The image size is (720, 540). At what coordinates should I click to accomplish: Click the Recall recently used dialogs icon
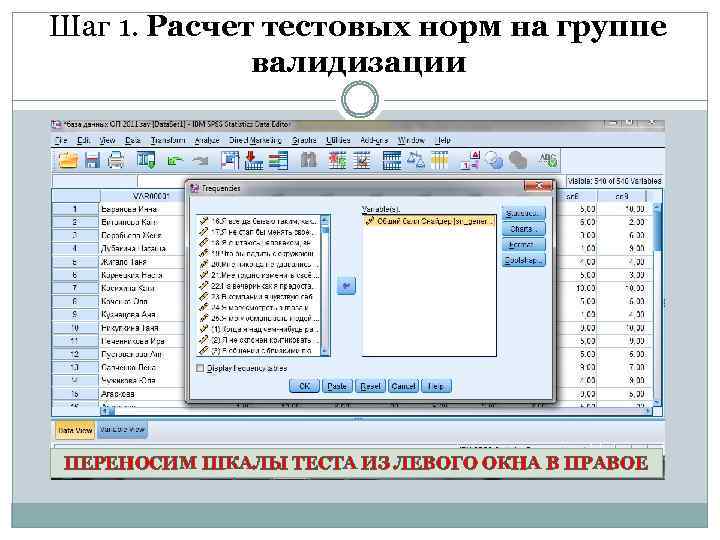tap(146, 160)
